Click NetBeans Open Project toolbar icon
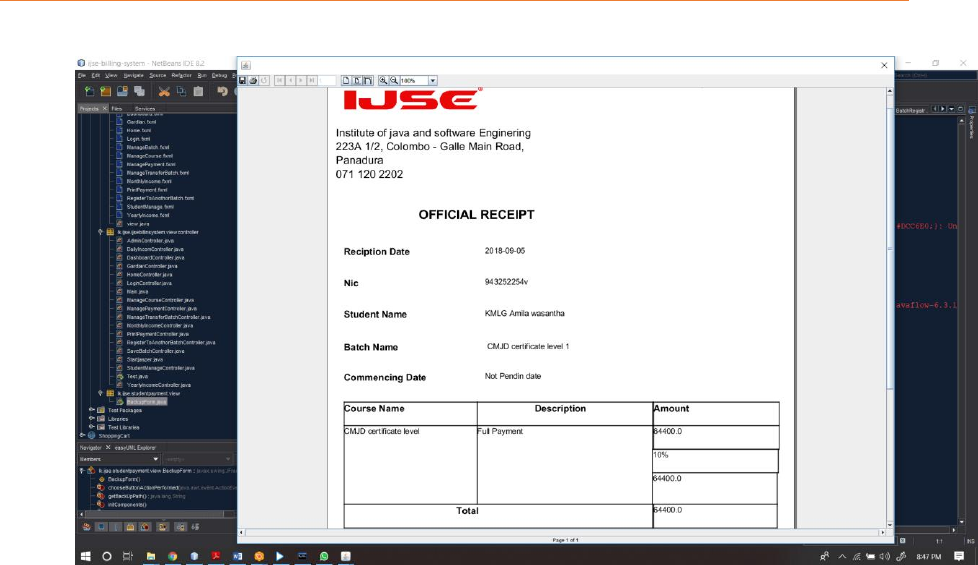Screen dimensions: 978x565 (x=122, y=92)
